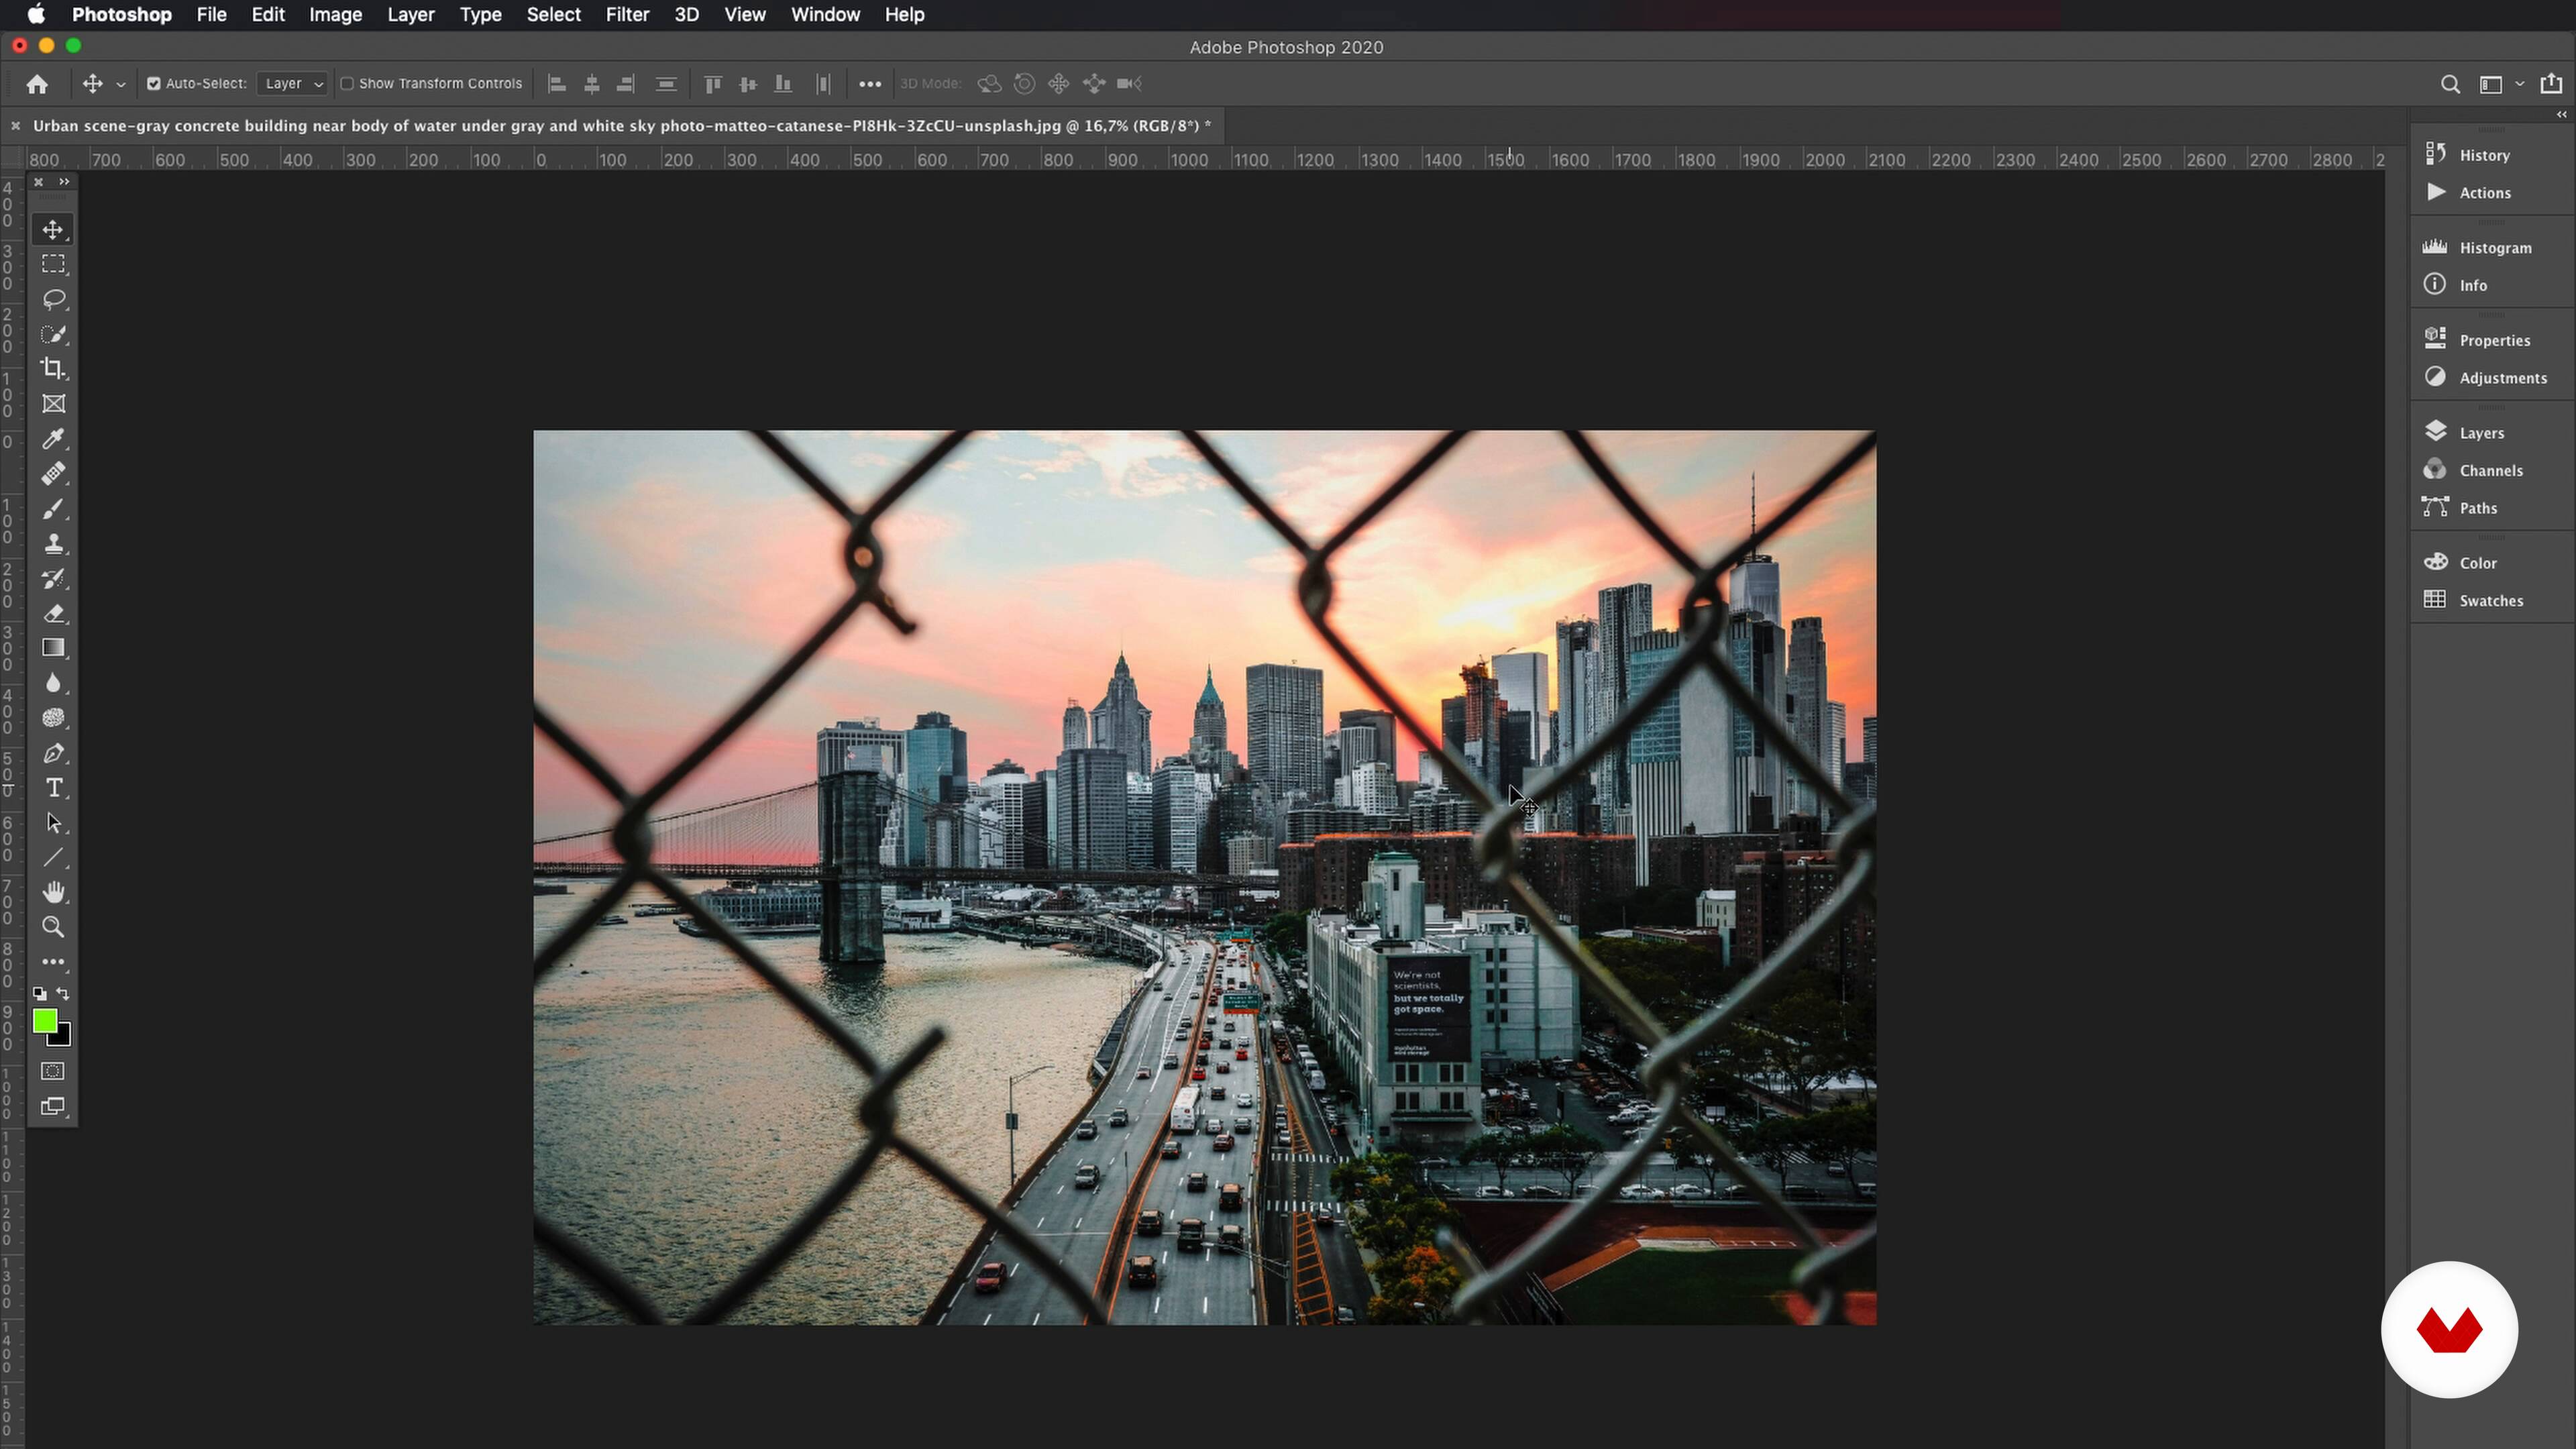Select the Pen tool

53,753
